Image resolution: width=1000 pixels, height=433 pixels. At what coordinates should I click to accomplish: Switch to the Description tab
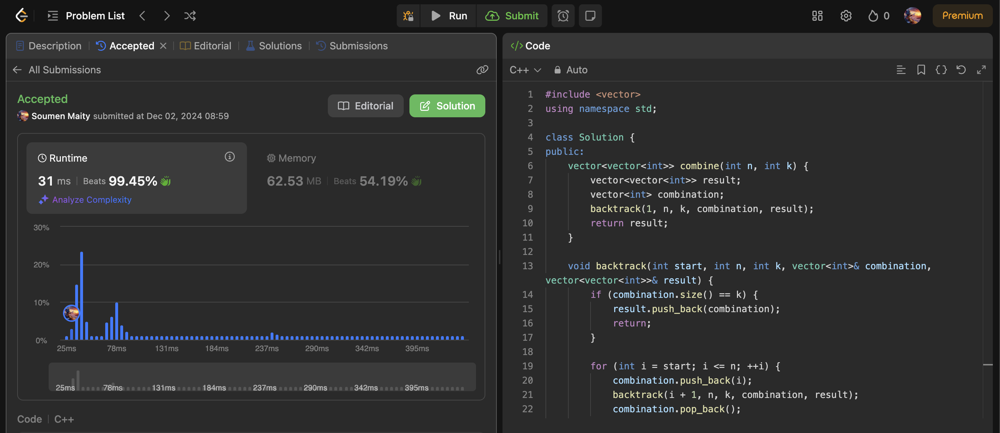point(48,46)
